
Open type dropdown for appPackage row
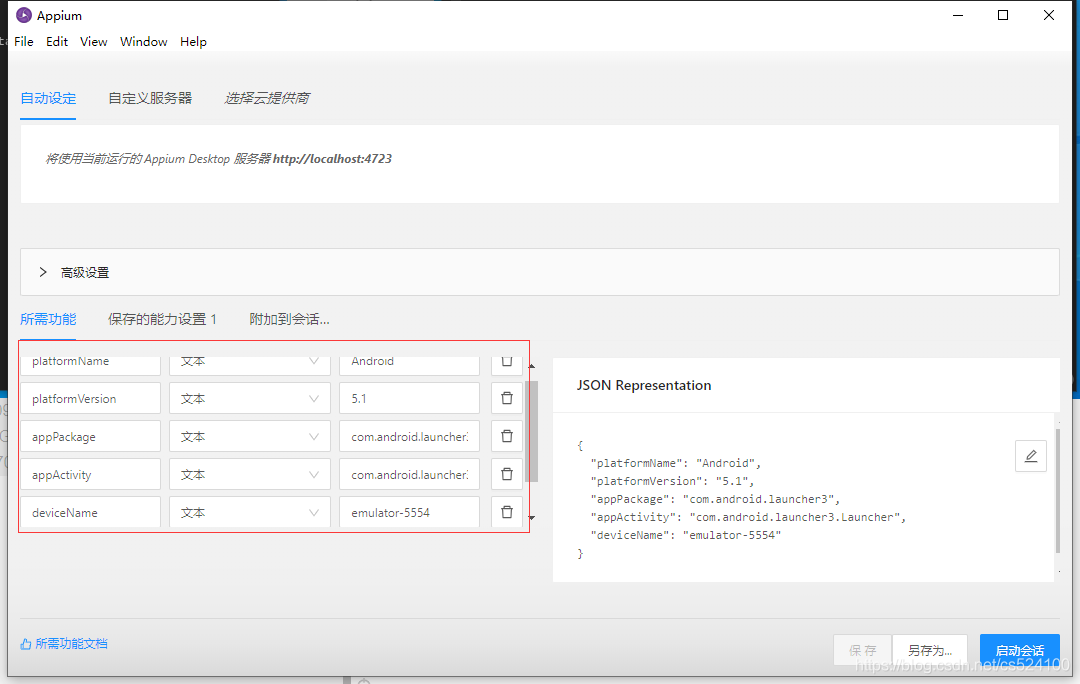pos(249,436)
